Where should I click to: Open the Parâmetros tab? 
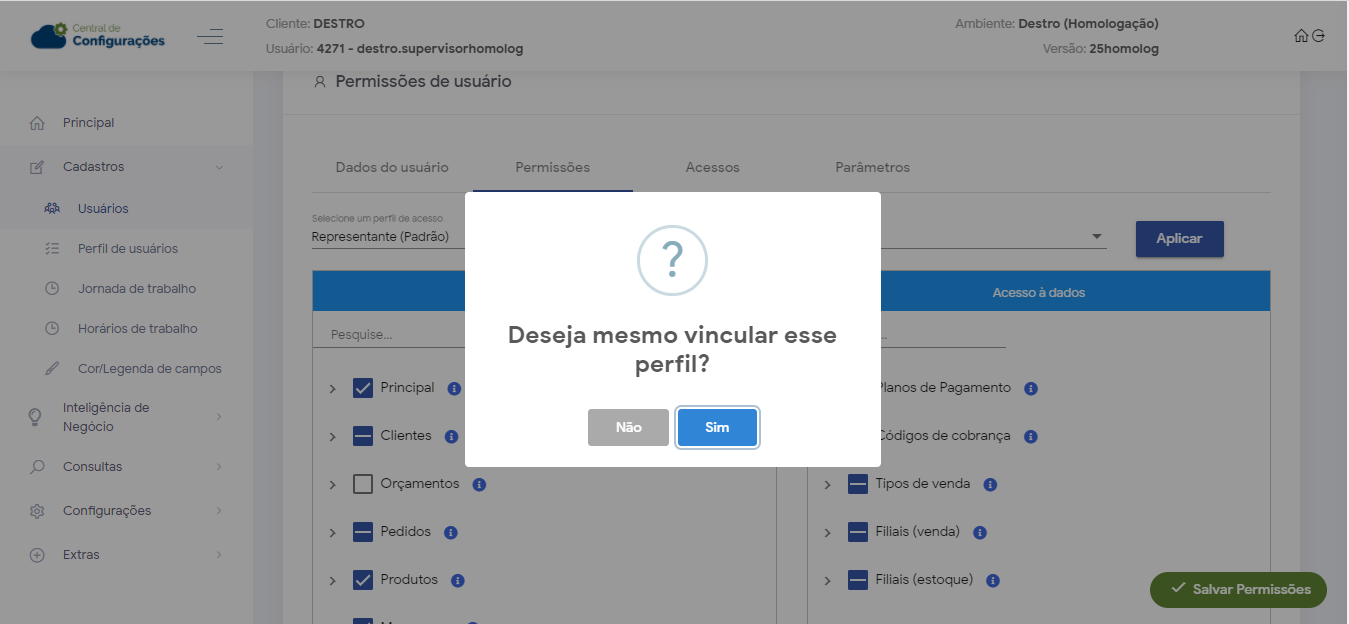(873, 167)
